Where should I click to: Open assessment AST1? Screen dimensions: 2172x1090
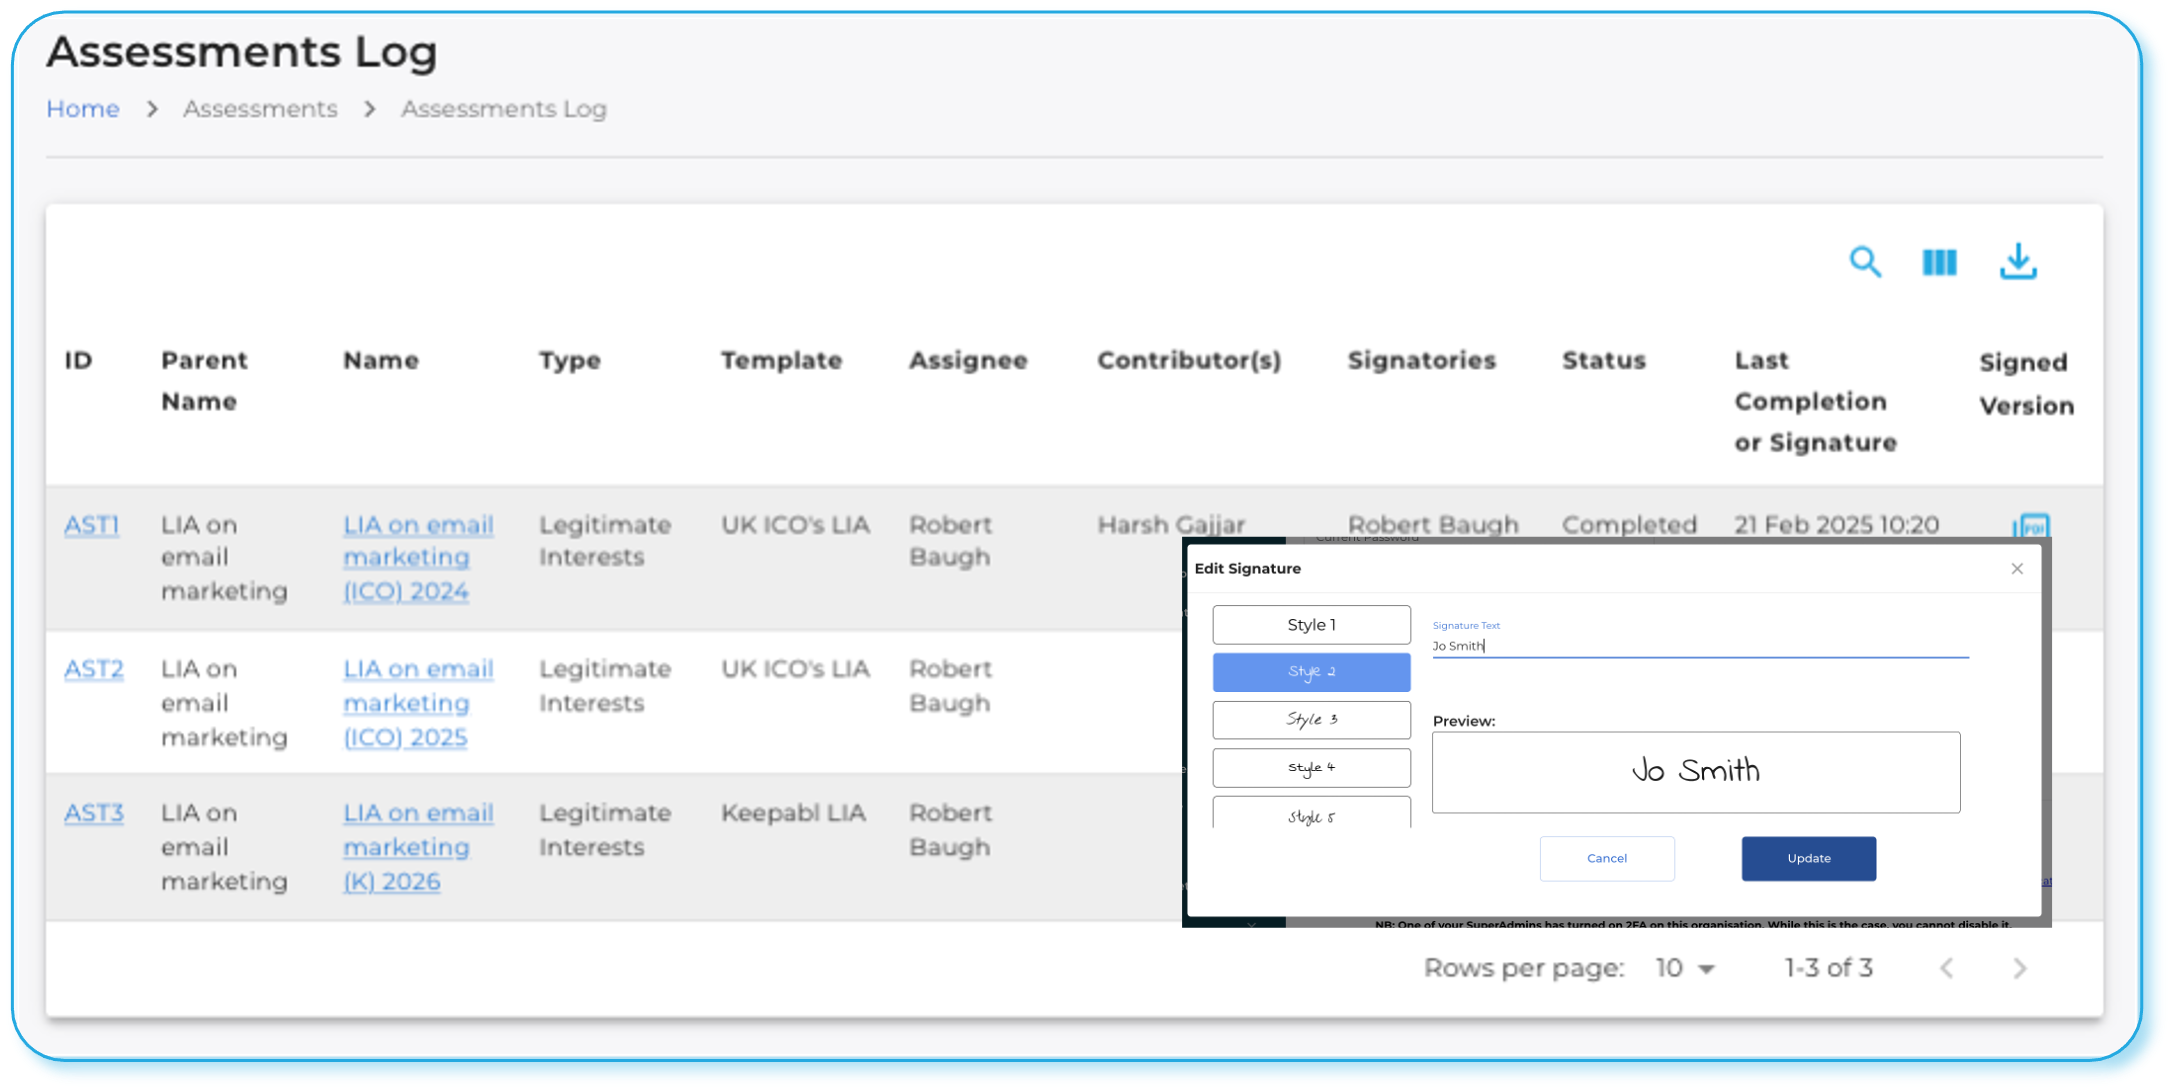(91, 524)
